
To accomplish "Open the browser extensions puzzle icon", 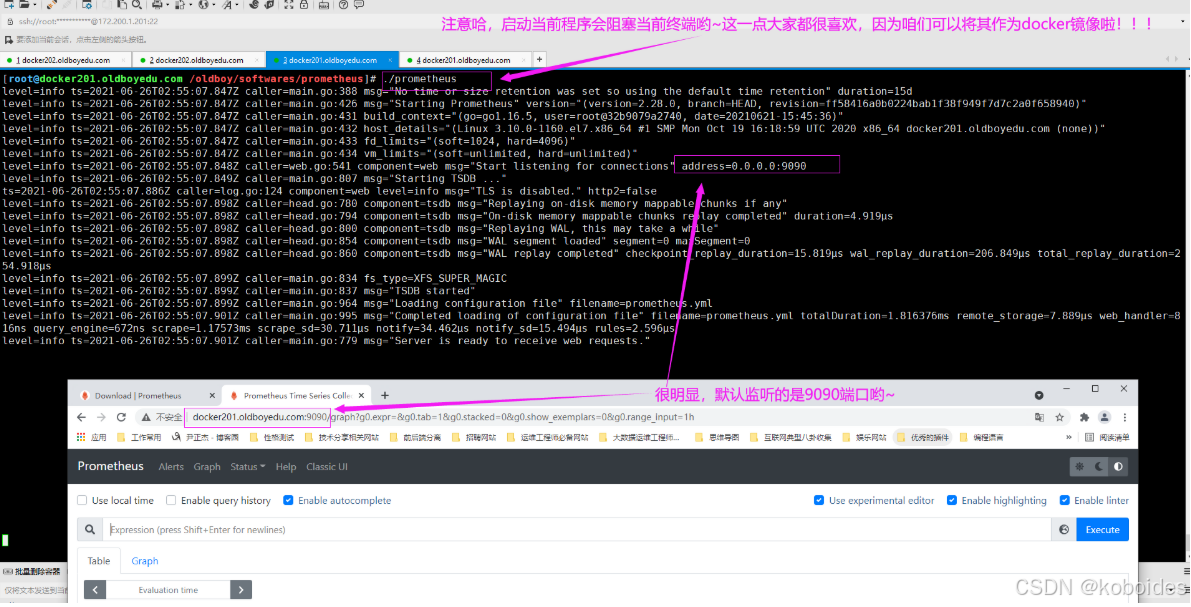I will pos(1084,417).
